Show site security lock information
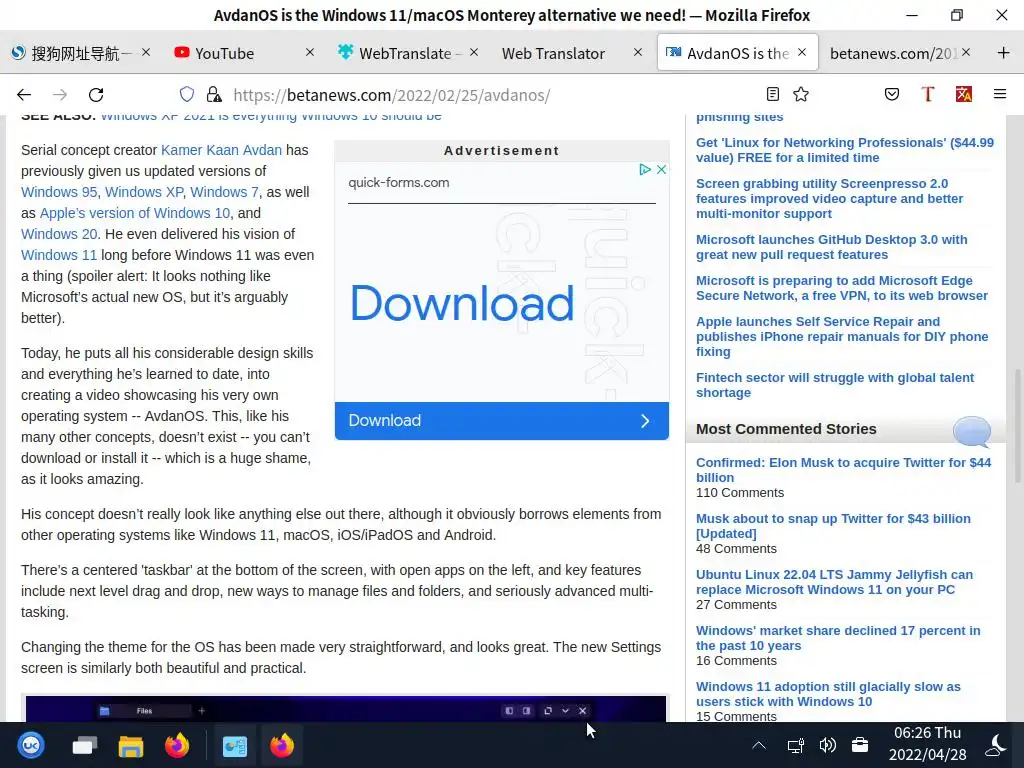The height and width of the screenshot is (768, 1024). point(214,95)
